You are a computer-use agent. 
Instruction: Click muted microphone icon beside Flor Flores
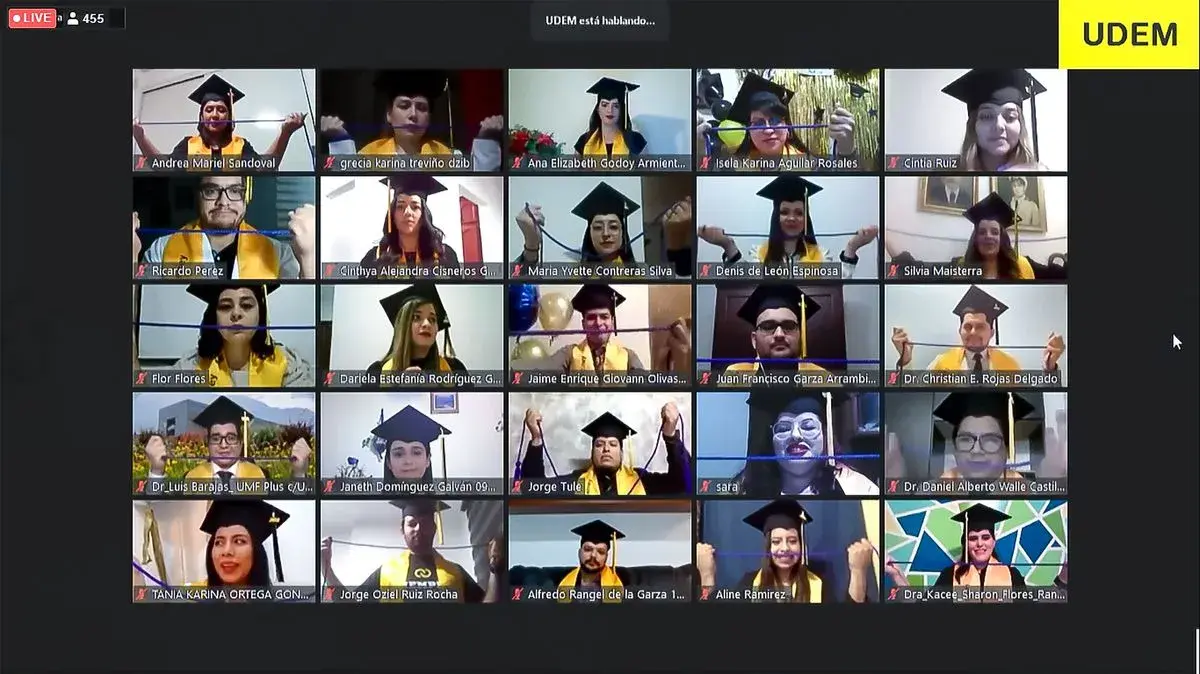coord(142,379)
